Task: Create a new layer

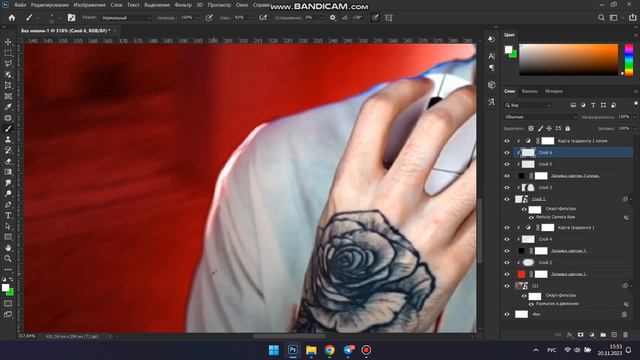Action: [x=614, y=335]
